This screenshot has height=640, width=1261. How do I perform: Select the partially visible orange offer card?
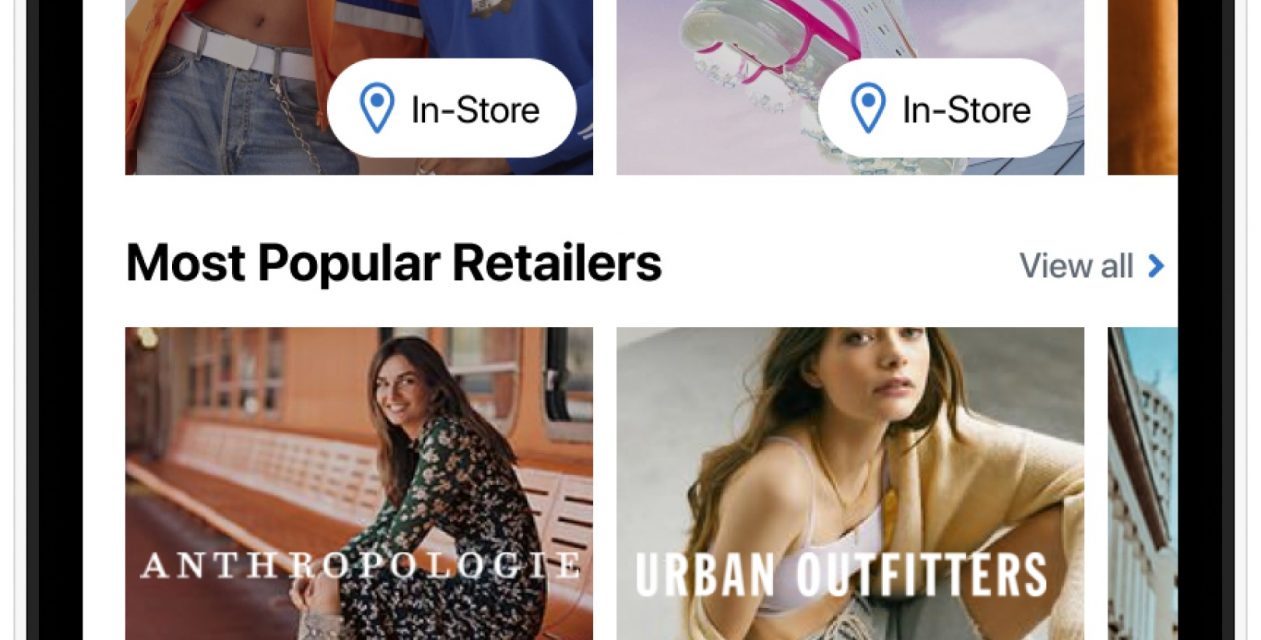[1143, 87]
